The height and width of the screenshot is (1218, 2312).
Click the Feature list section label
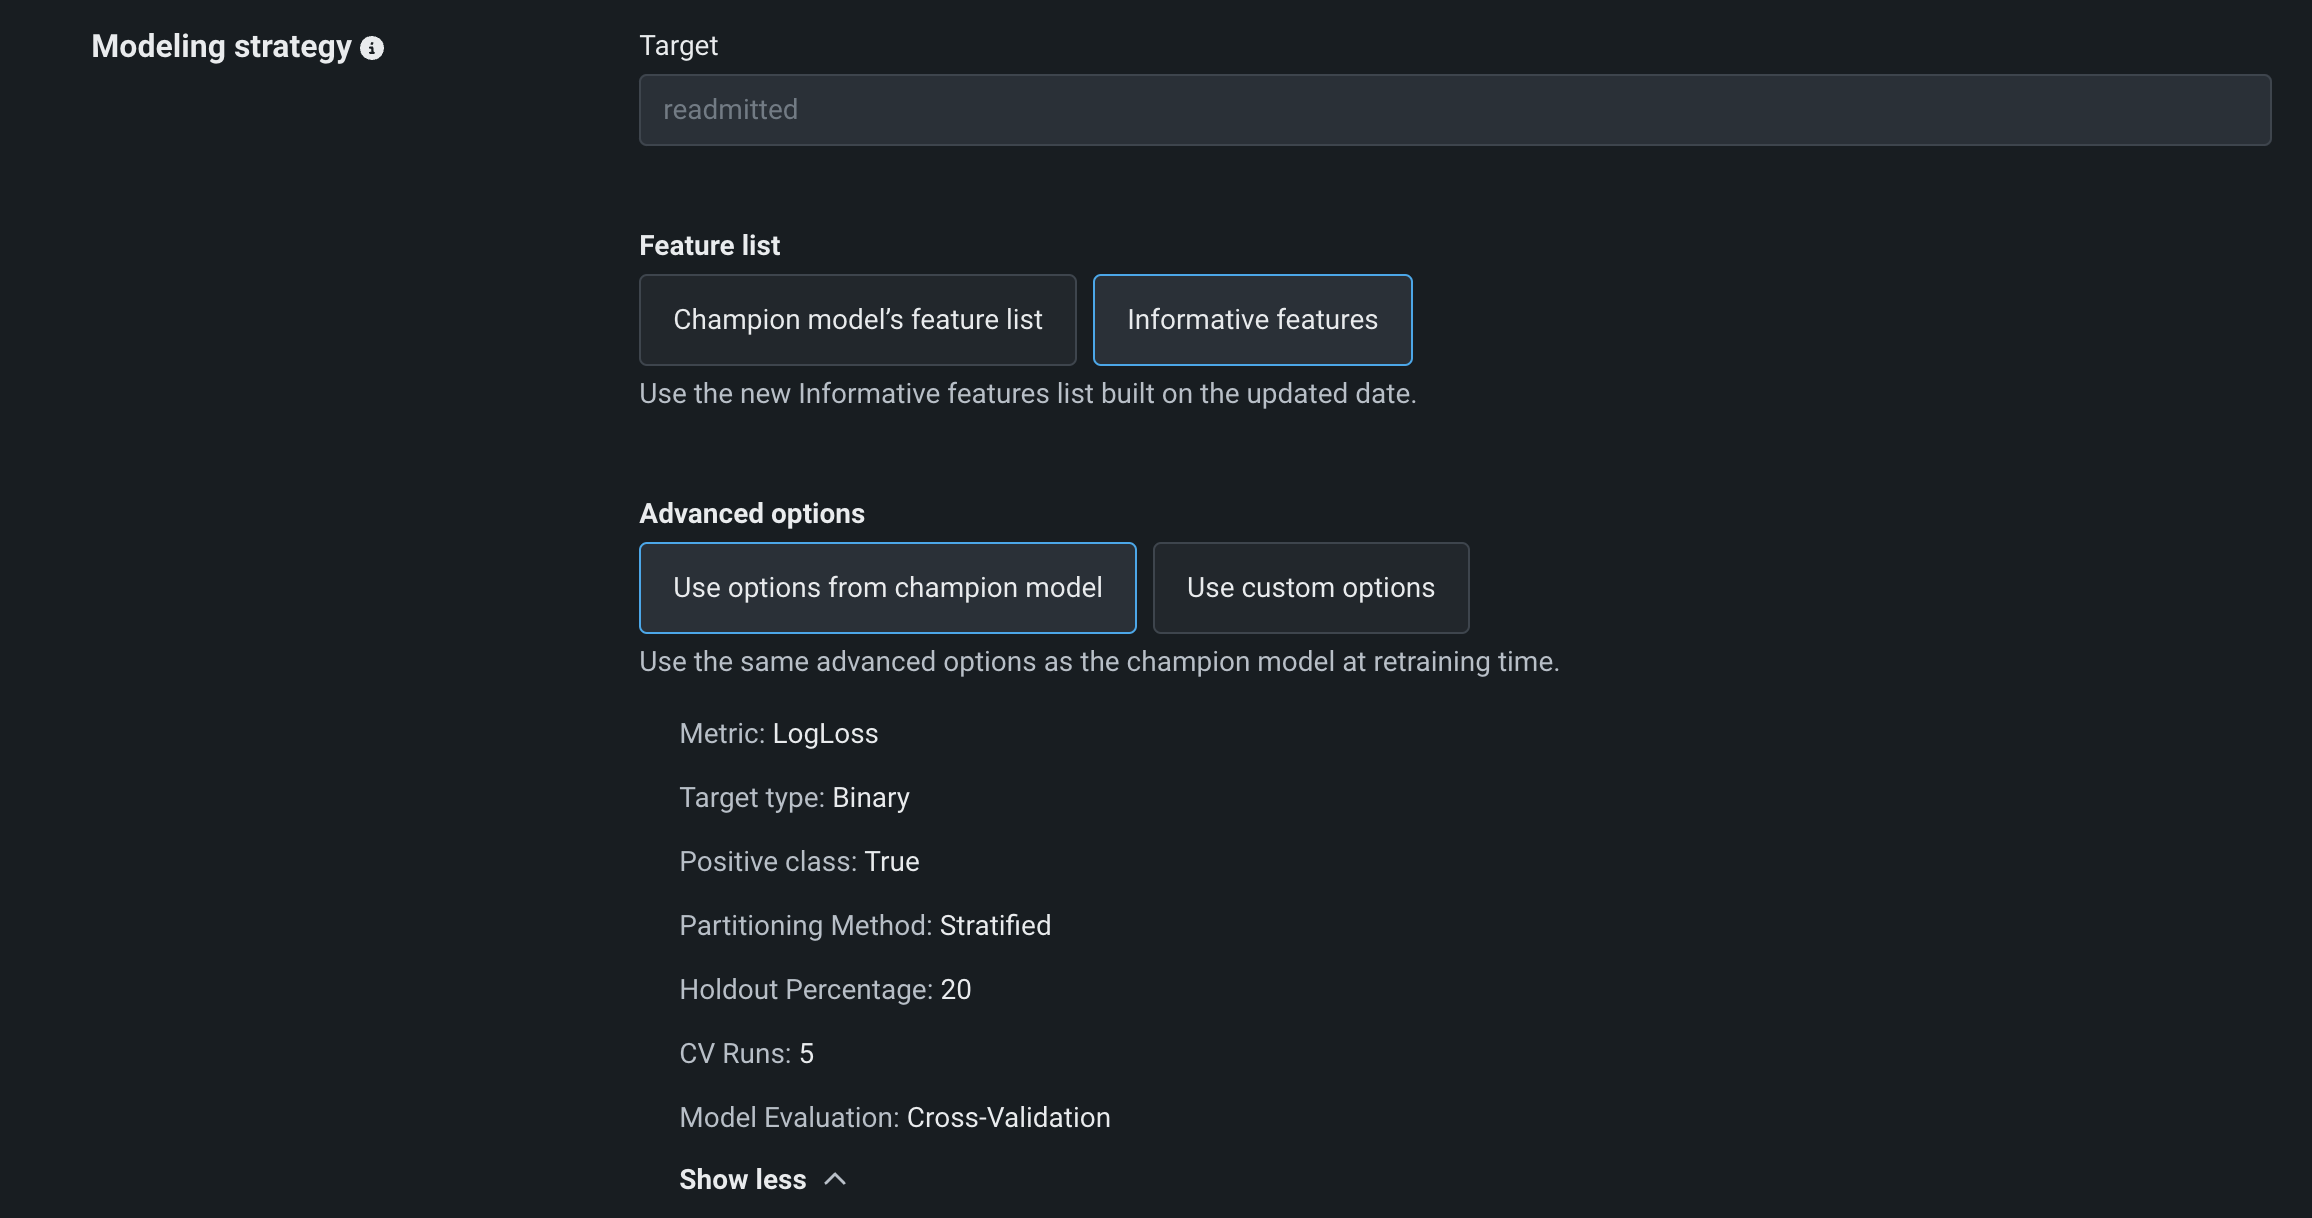click(x=709, y=246)
